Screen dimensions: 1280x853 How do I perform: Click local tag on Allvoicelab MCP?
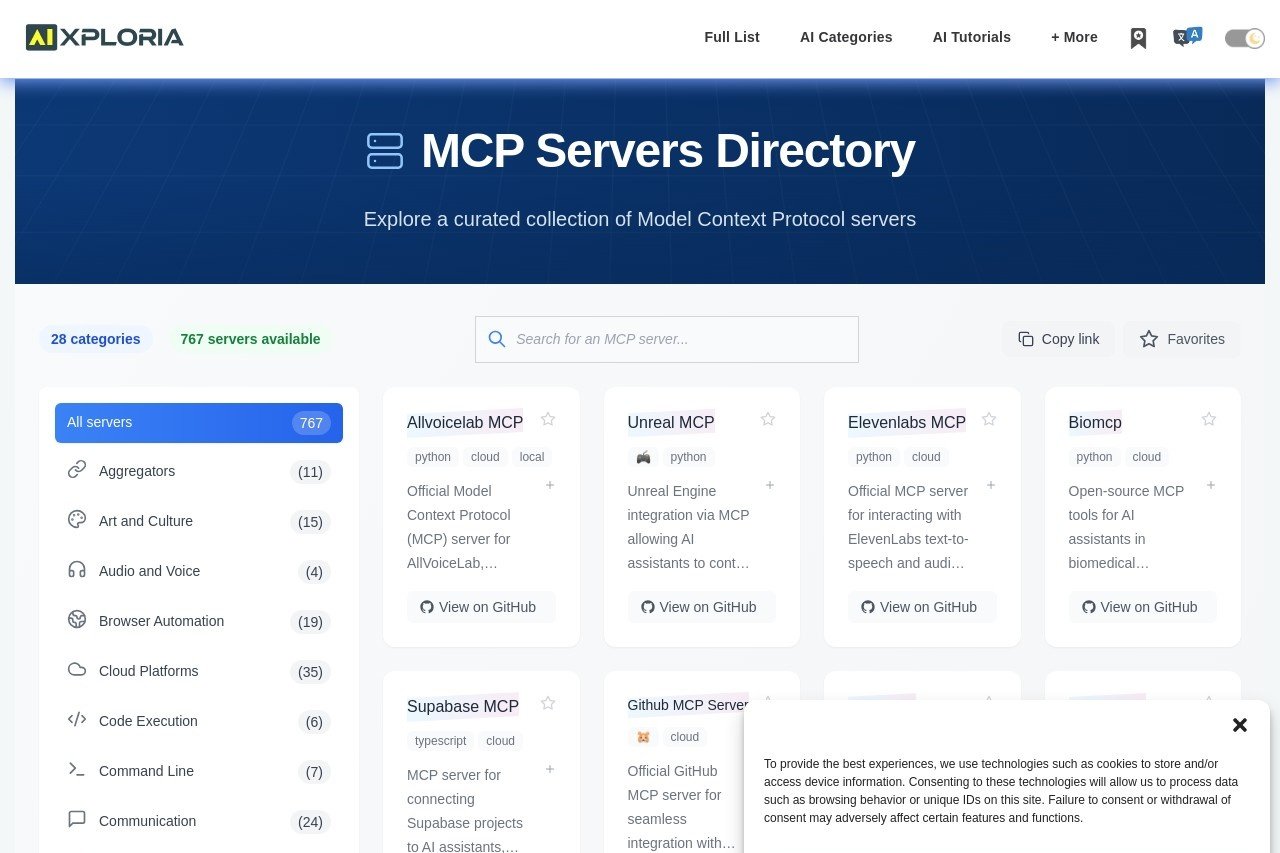532,457
